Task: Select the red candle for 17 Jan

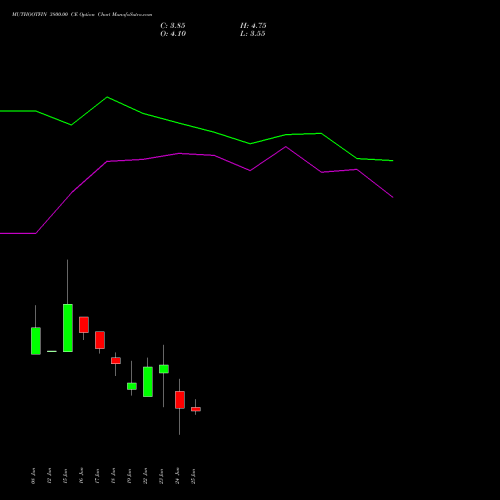Action: [100, 340]
